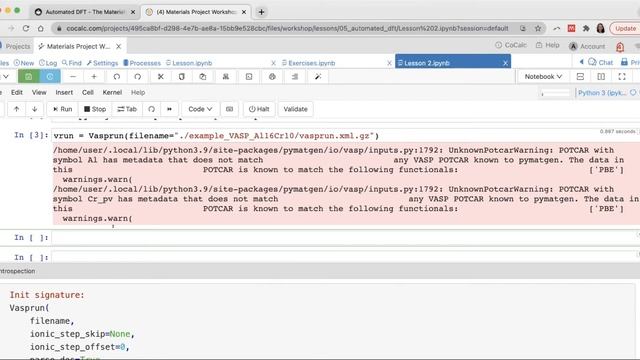
Task: Open the Chat panel
Action: (601, 62)
